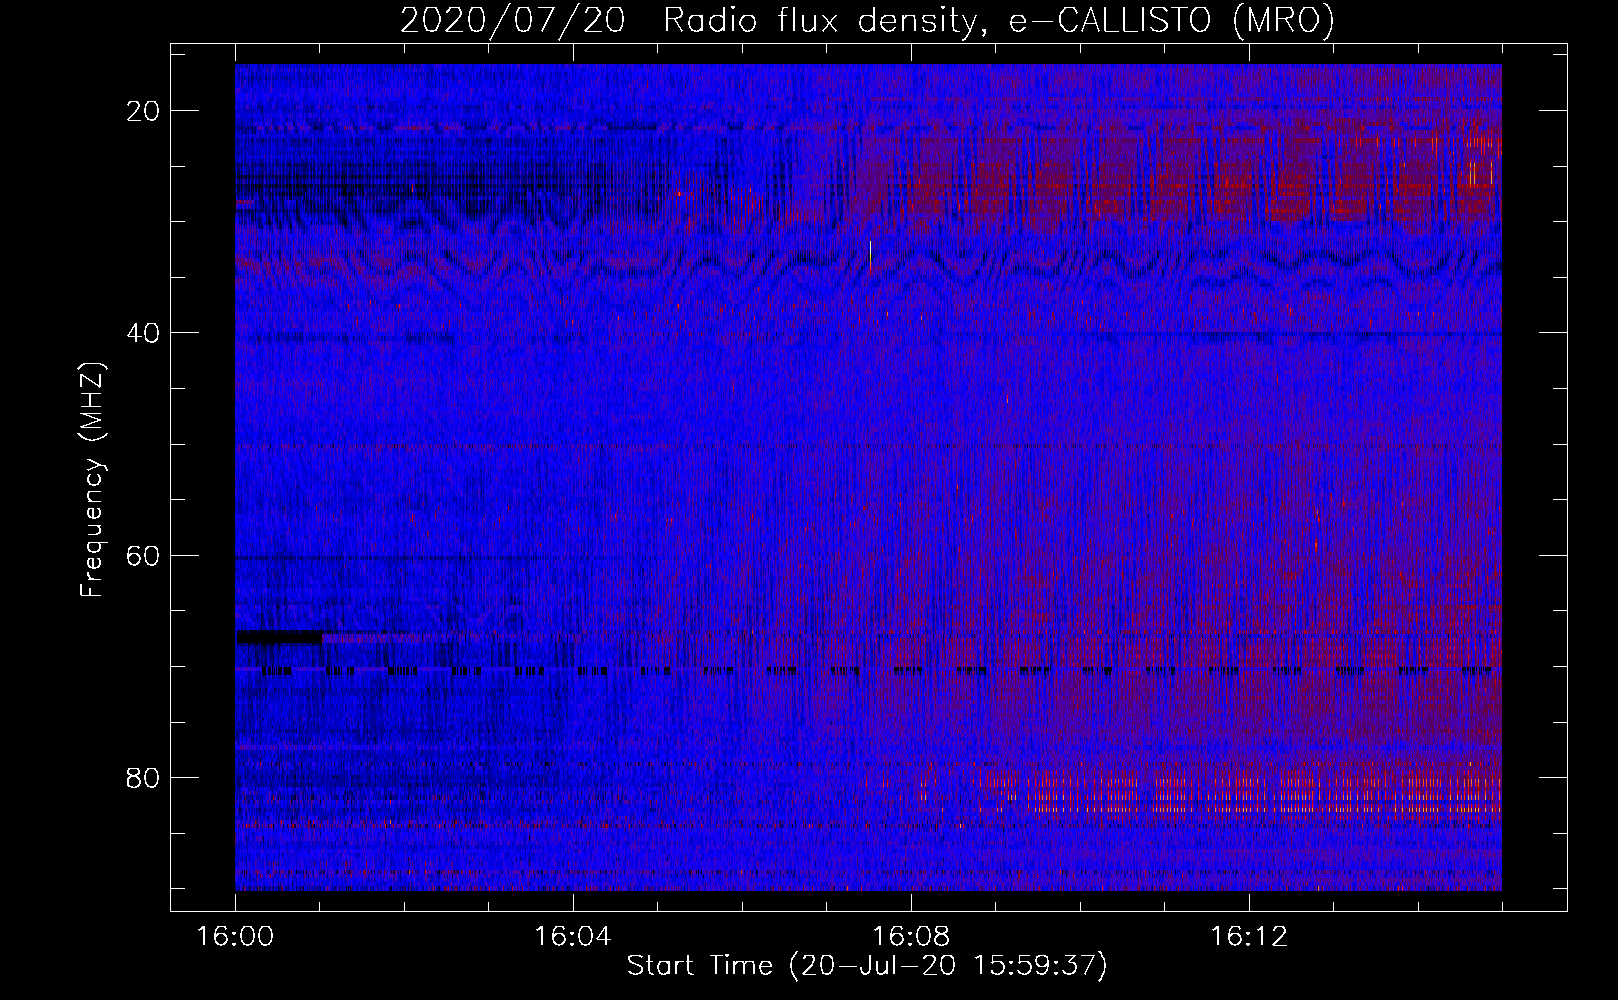This screenshot has width=1618, height=1000.
Task: Click the 'Frequency (MHZ)' y-axis label
Action: click(x=92, y=480)
